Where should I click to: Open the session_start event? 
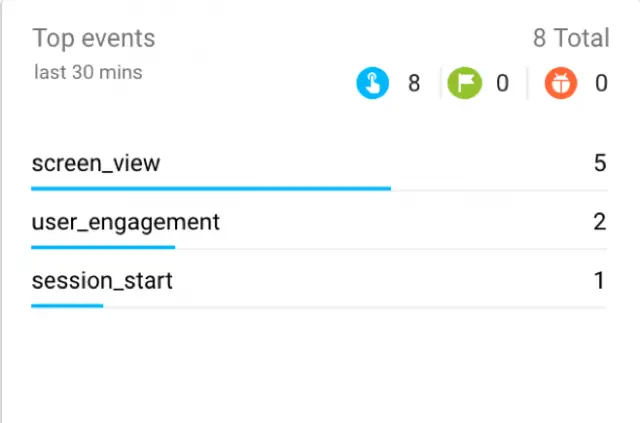[102, 281]
